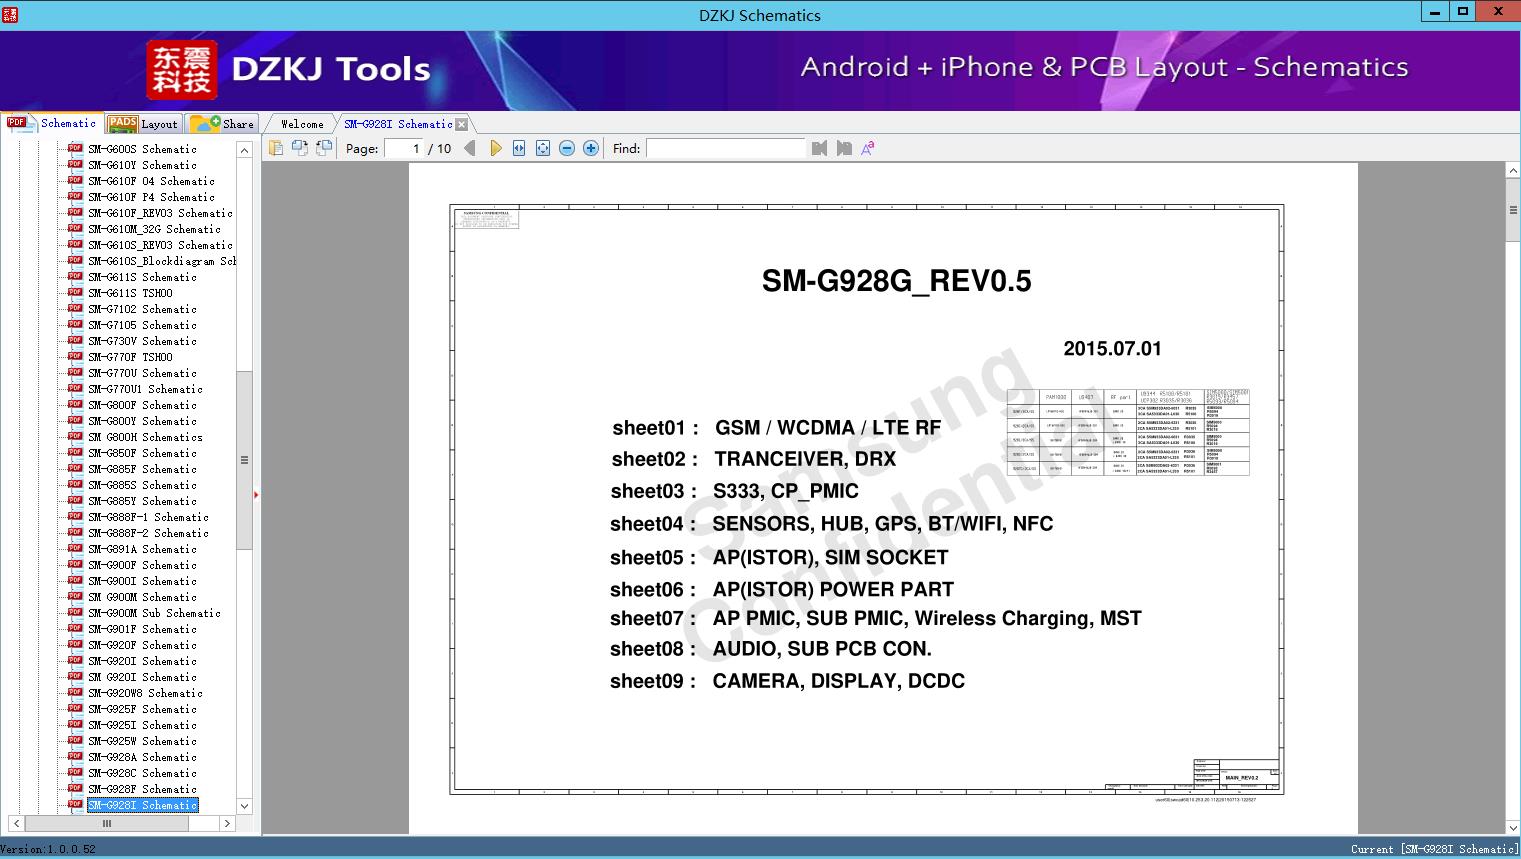Click PDF icon beside SM-G730V Schematic

tap(75, 341)
